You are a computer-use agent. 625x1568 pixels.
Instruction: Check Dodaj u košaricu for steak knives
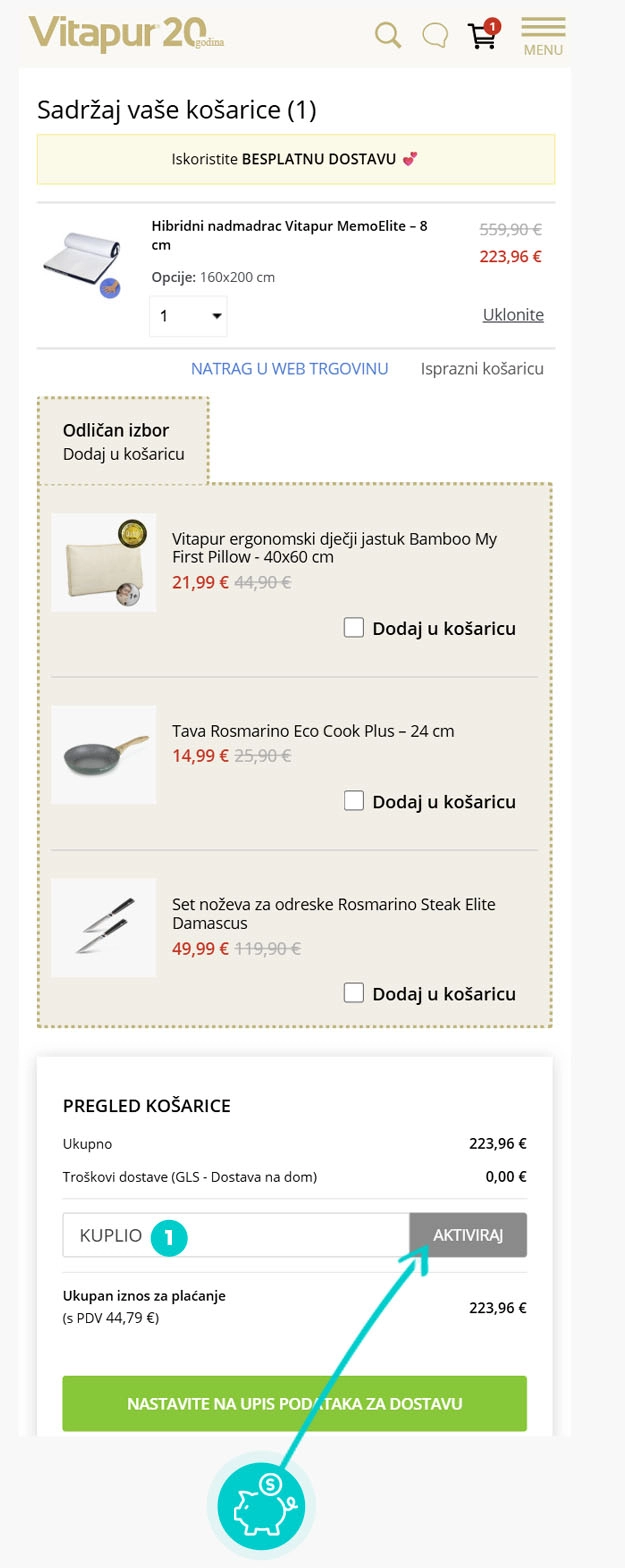pos(353,993)
